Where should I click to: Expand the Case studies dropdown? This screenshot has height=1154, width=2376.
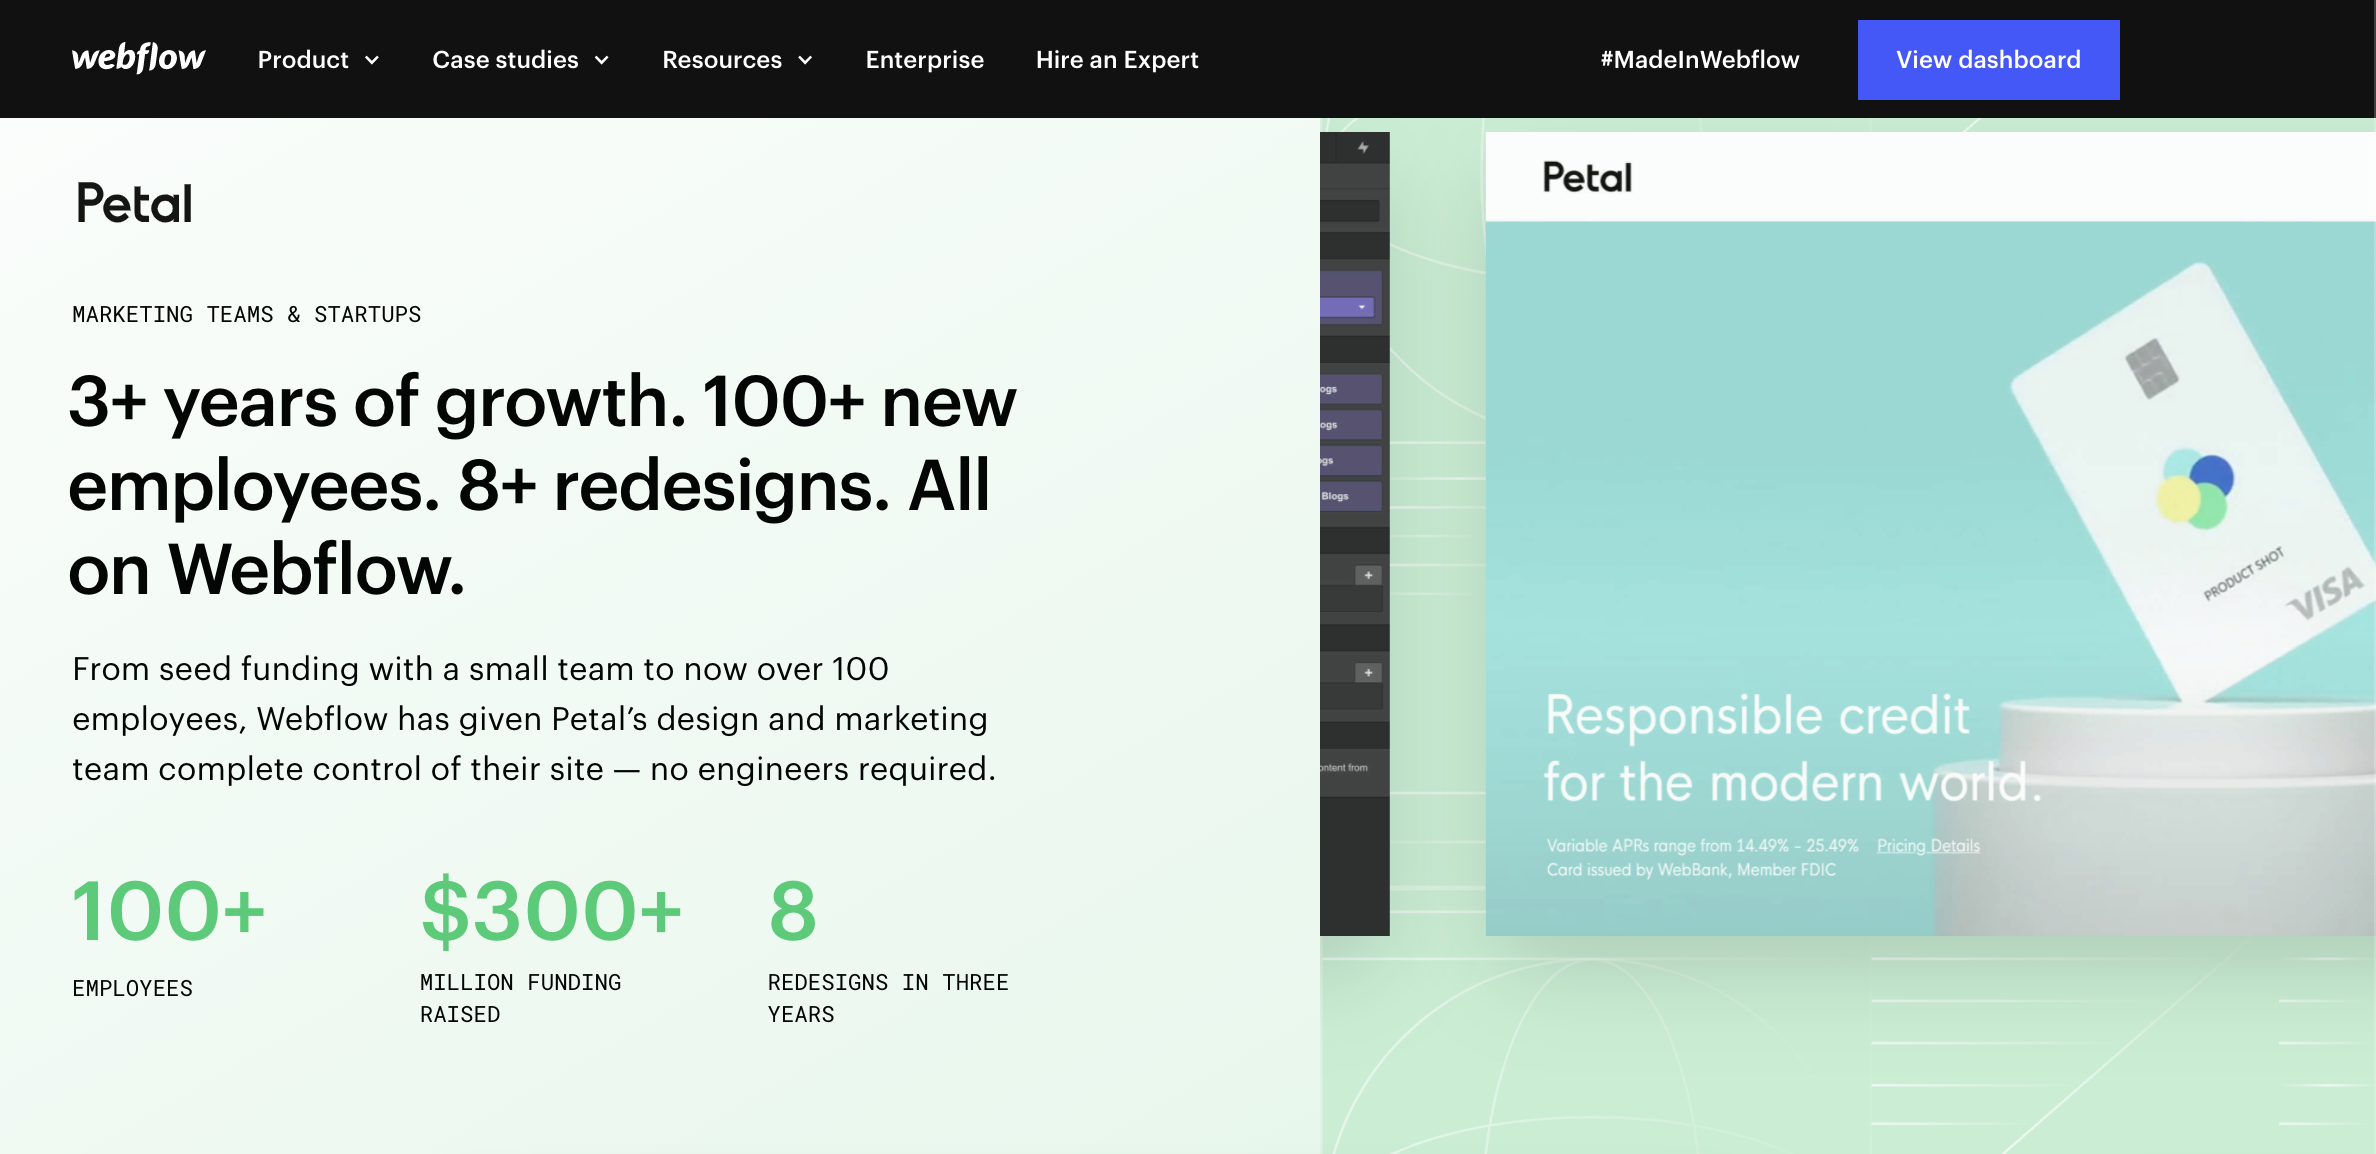tap(520, 60)
